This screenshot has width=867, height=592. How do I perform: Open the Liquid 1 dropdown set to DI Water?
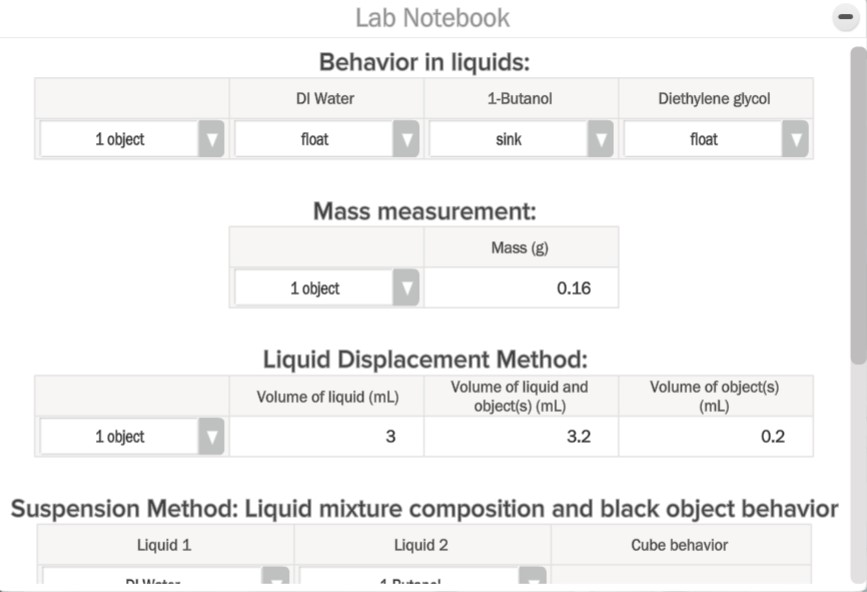[165, 578]
